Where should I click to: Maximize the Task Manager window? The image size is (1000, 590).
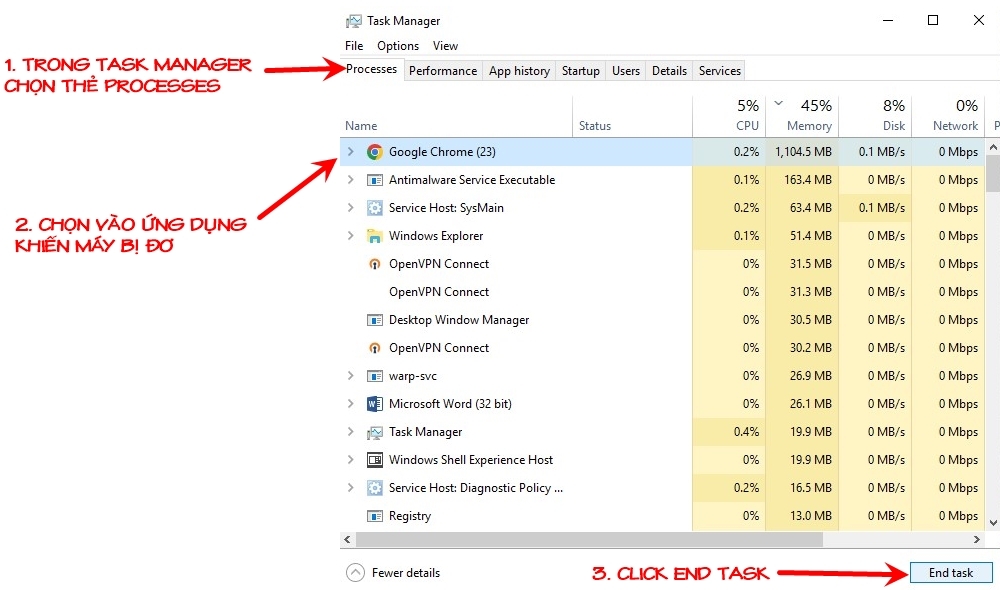coord(933,20)
